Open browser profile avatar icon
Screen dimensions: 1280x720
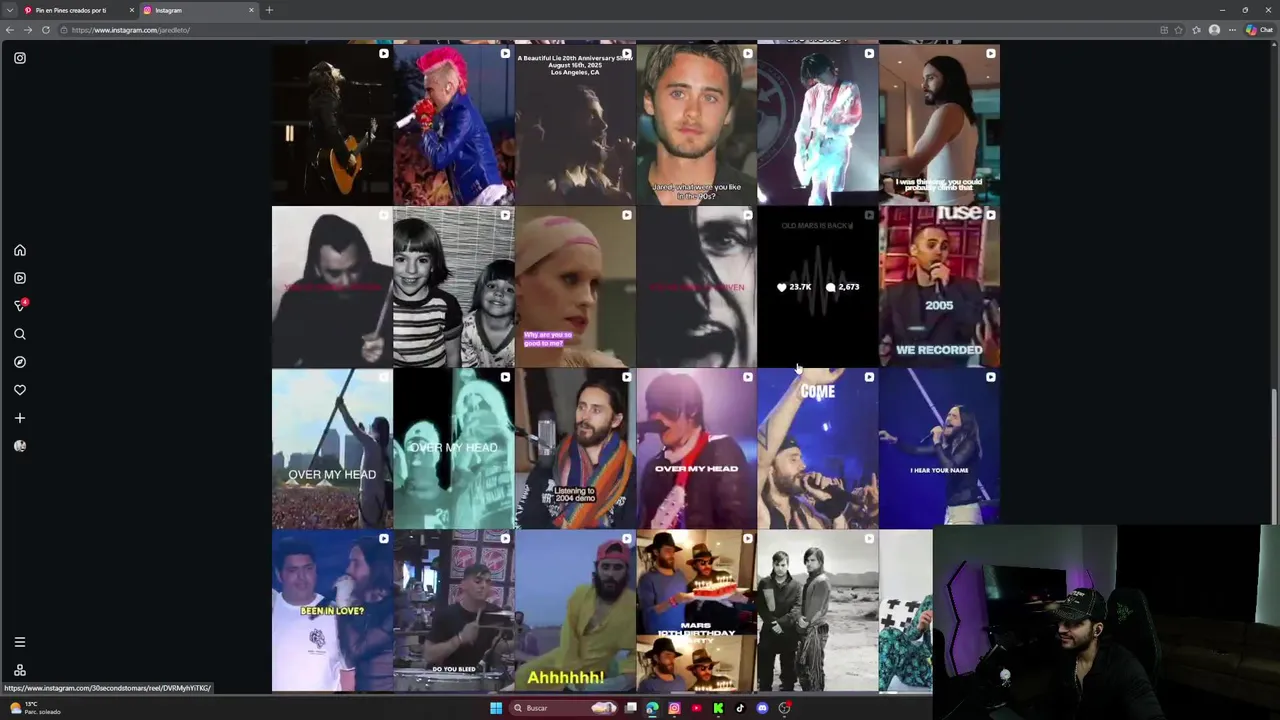tap(1214, 30)
